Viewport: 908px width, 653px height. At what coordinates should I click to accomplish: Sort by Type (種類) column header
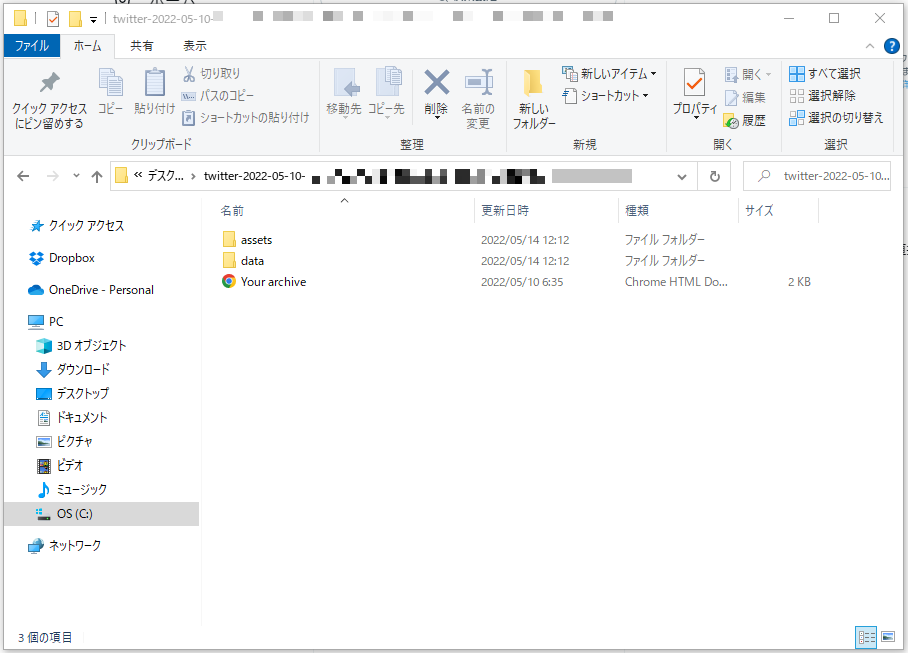(x=678, y=211)
